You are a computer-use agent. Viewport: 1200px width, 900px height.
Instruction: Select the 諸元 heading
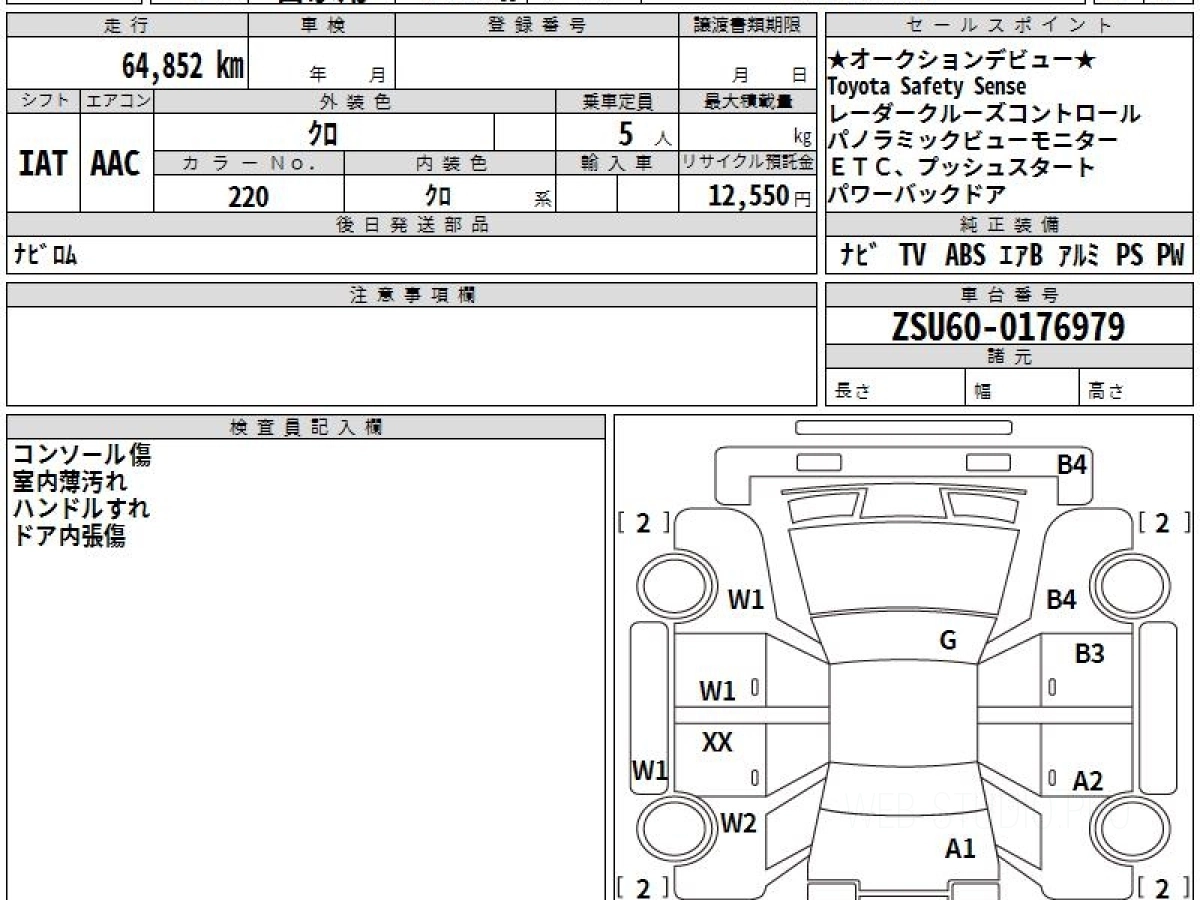click(x=1009, y=357)
